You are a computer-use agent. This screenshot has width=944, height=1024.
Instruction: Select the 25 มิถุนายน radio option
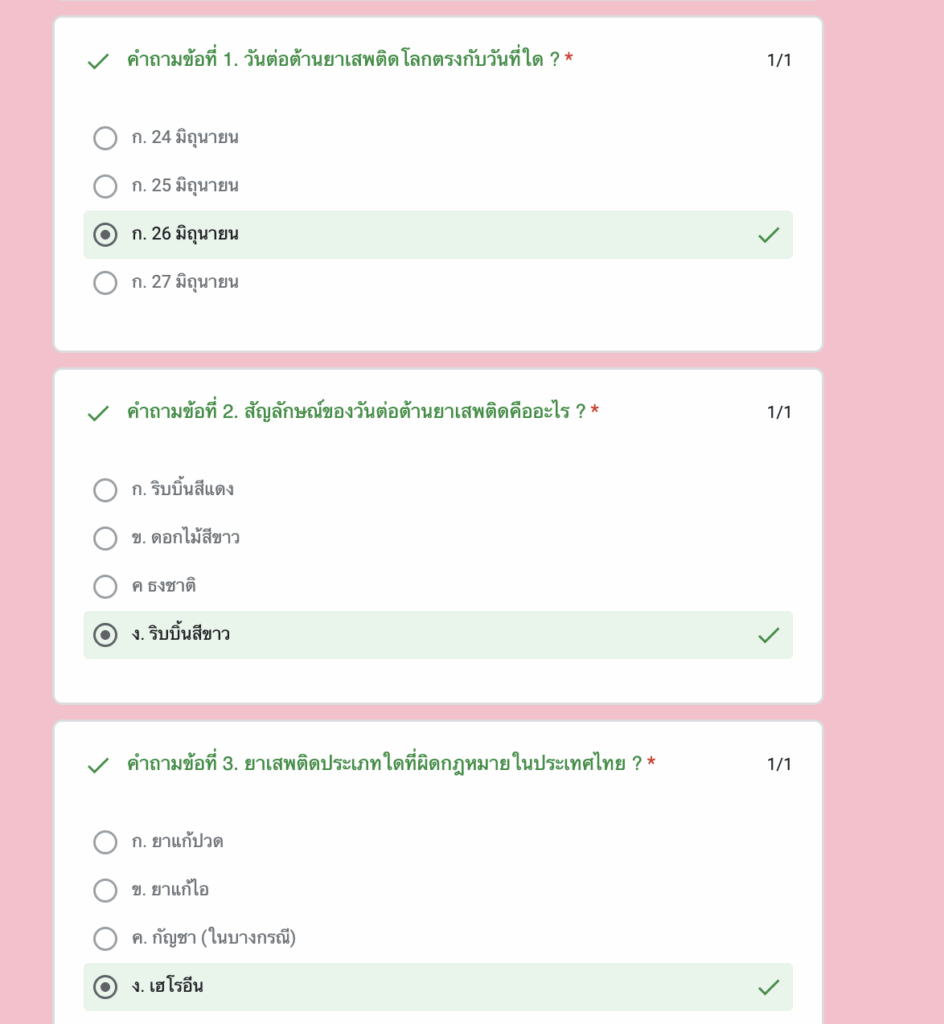(105, 187)
